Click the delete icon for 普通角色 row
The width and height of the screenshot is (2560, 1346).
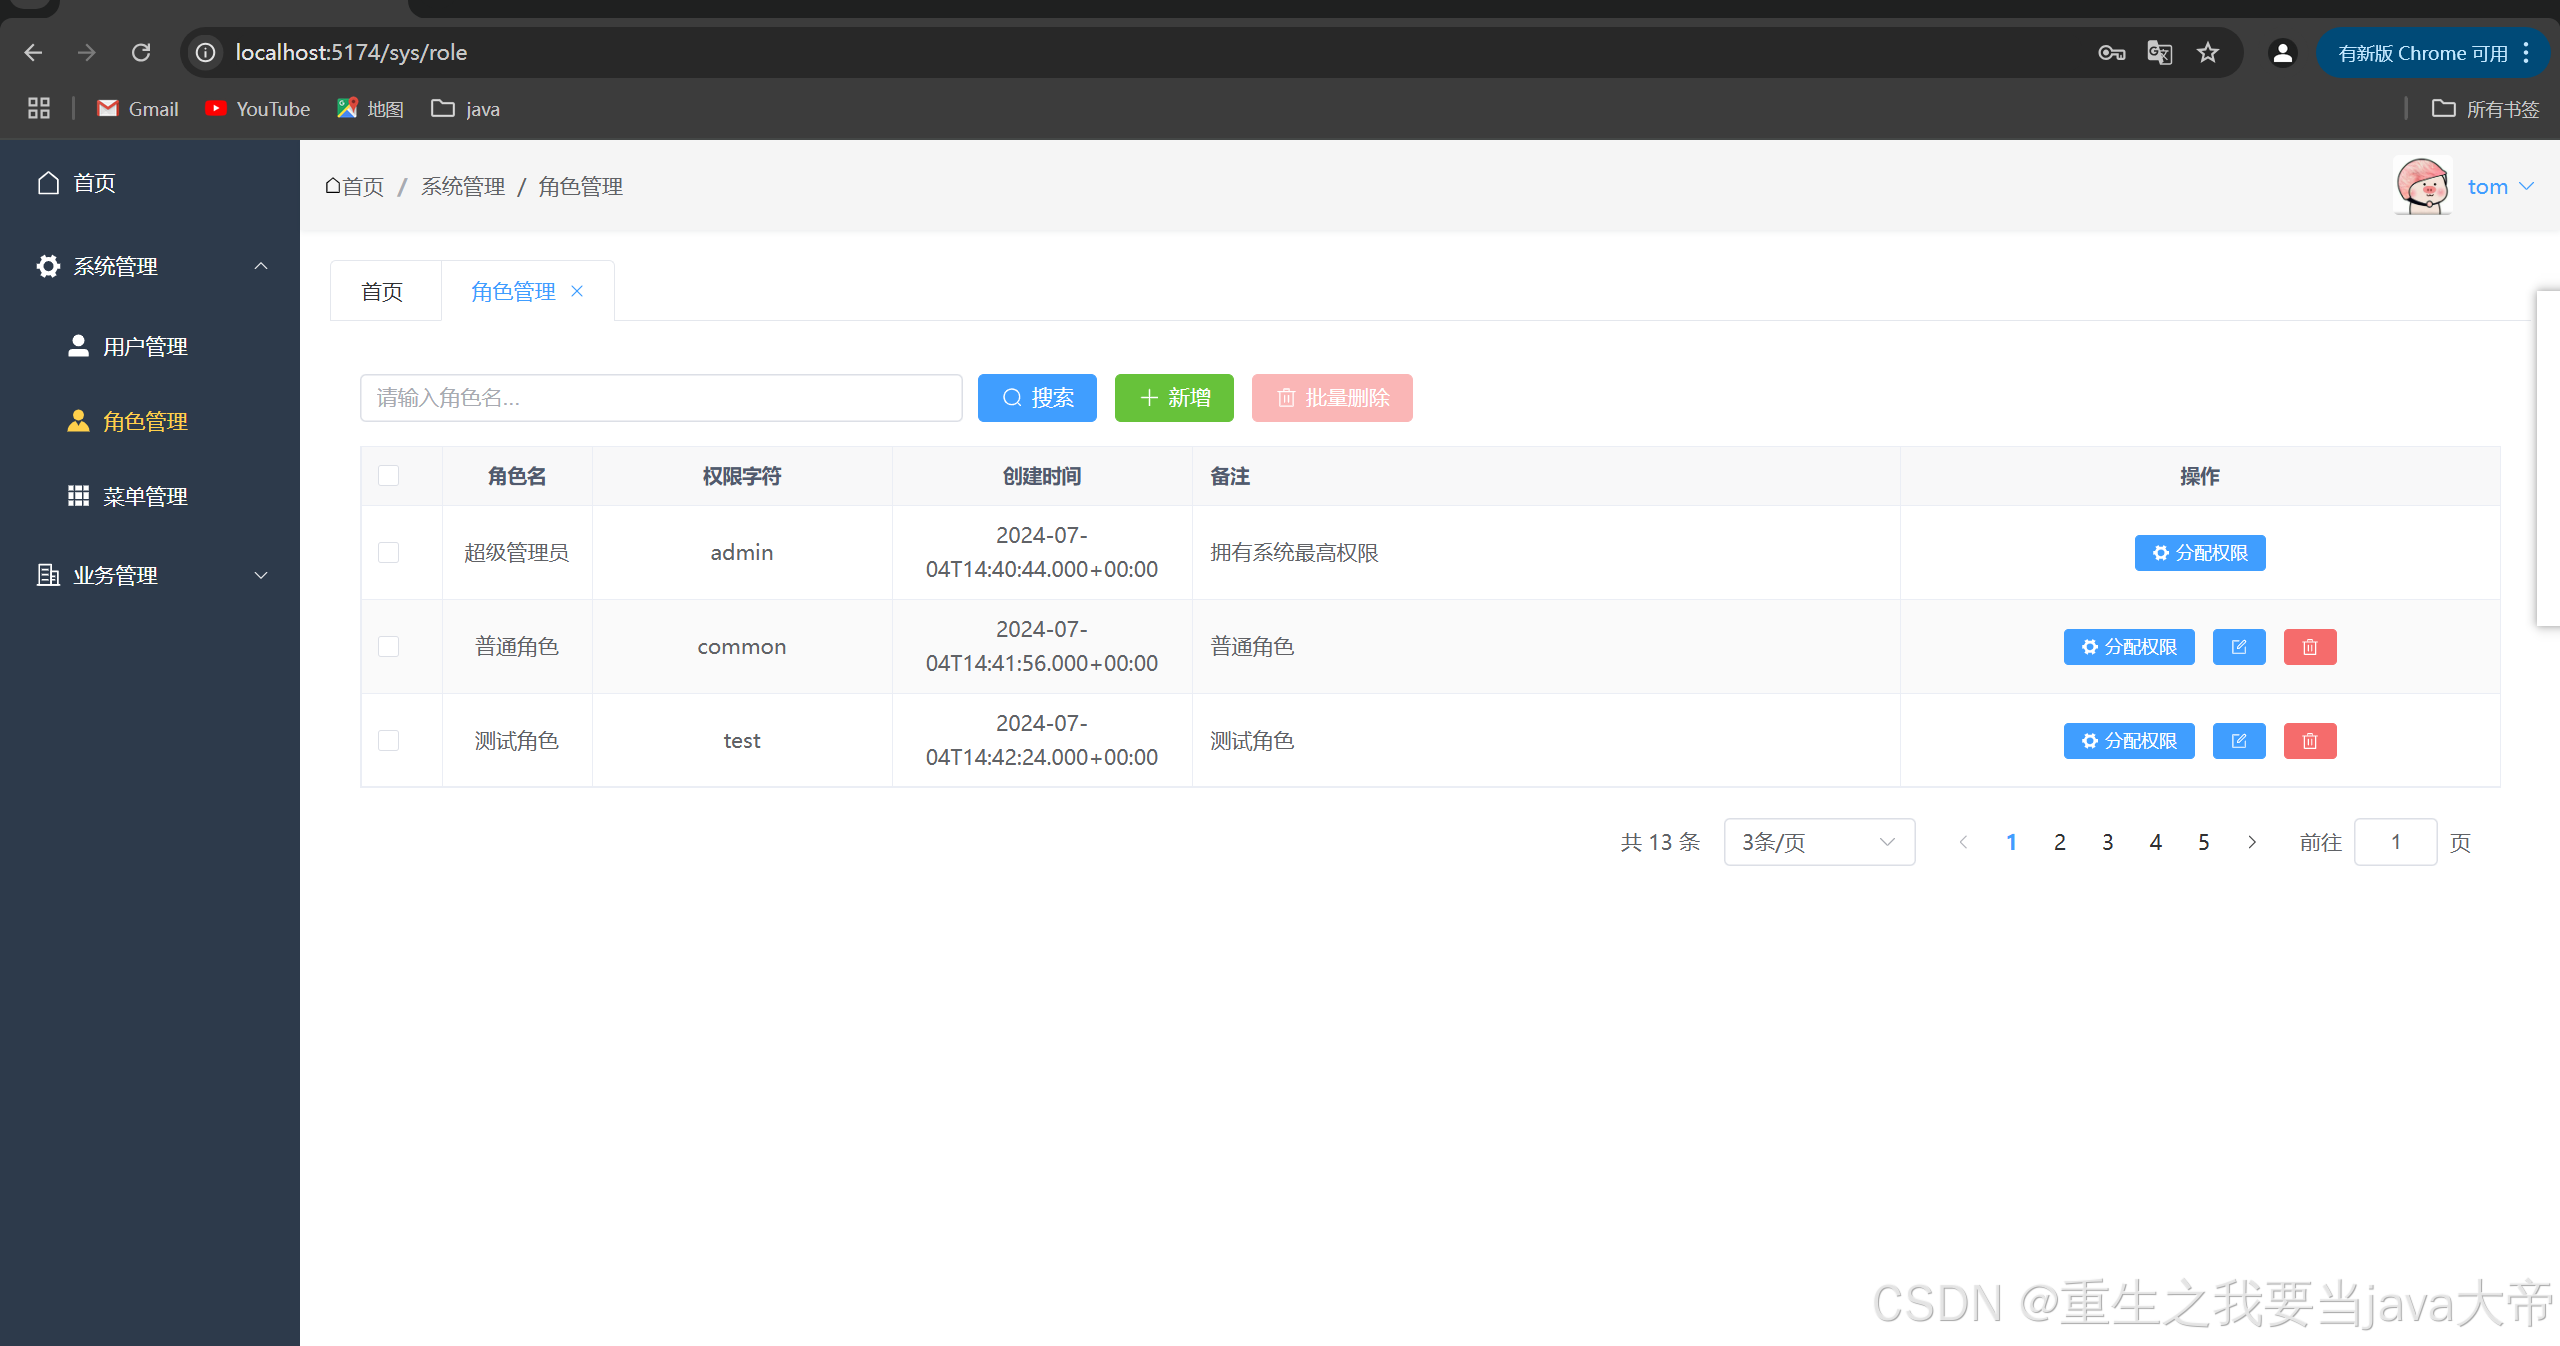(x=2309, y=647)
